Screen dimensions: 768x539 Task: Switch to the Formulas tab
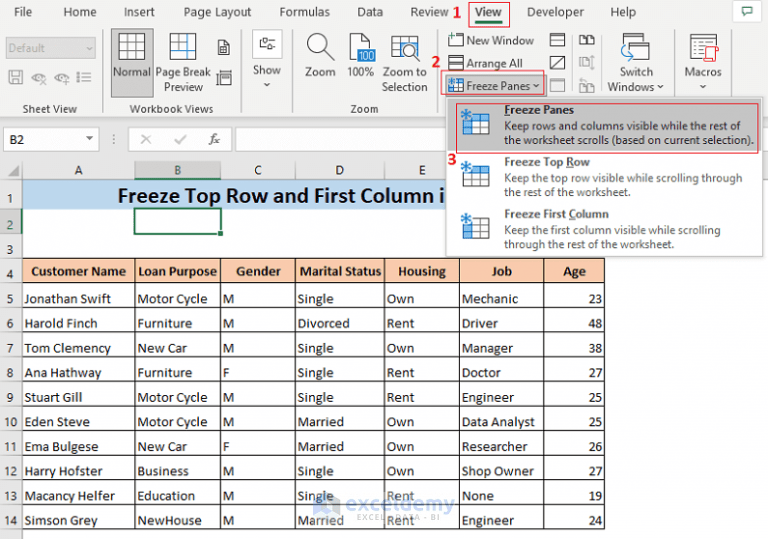(x=305, y=12)
